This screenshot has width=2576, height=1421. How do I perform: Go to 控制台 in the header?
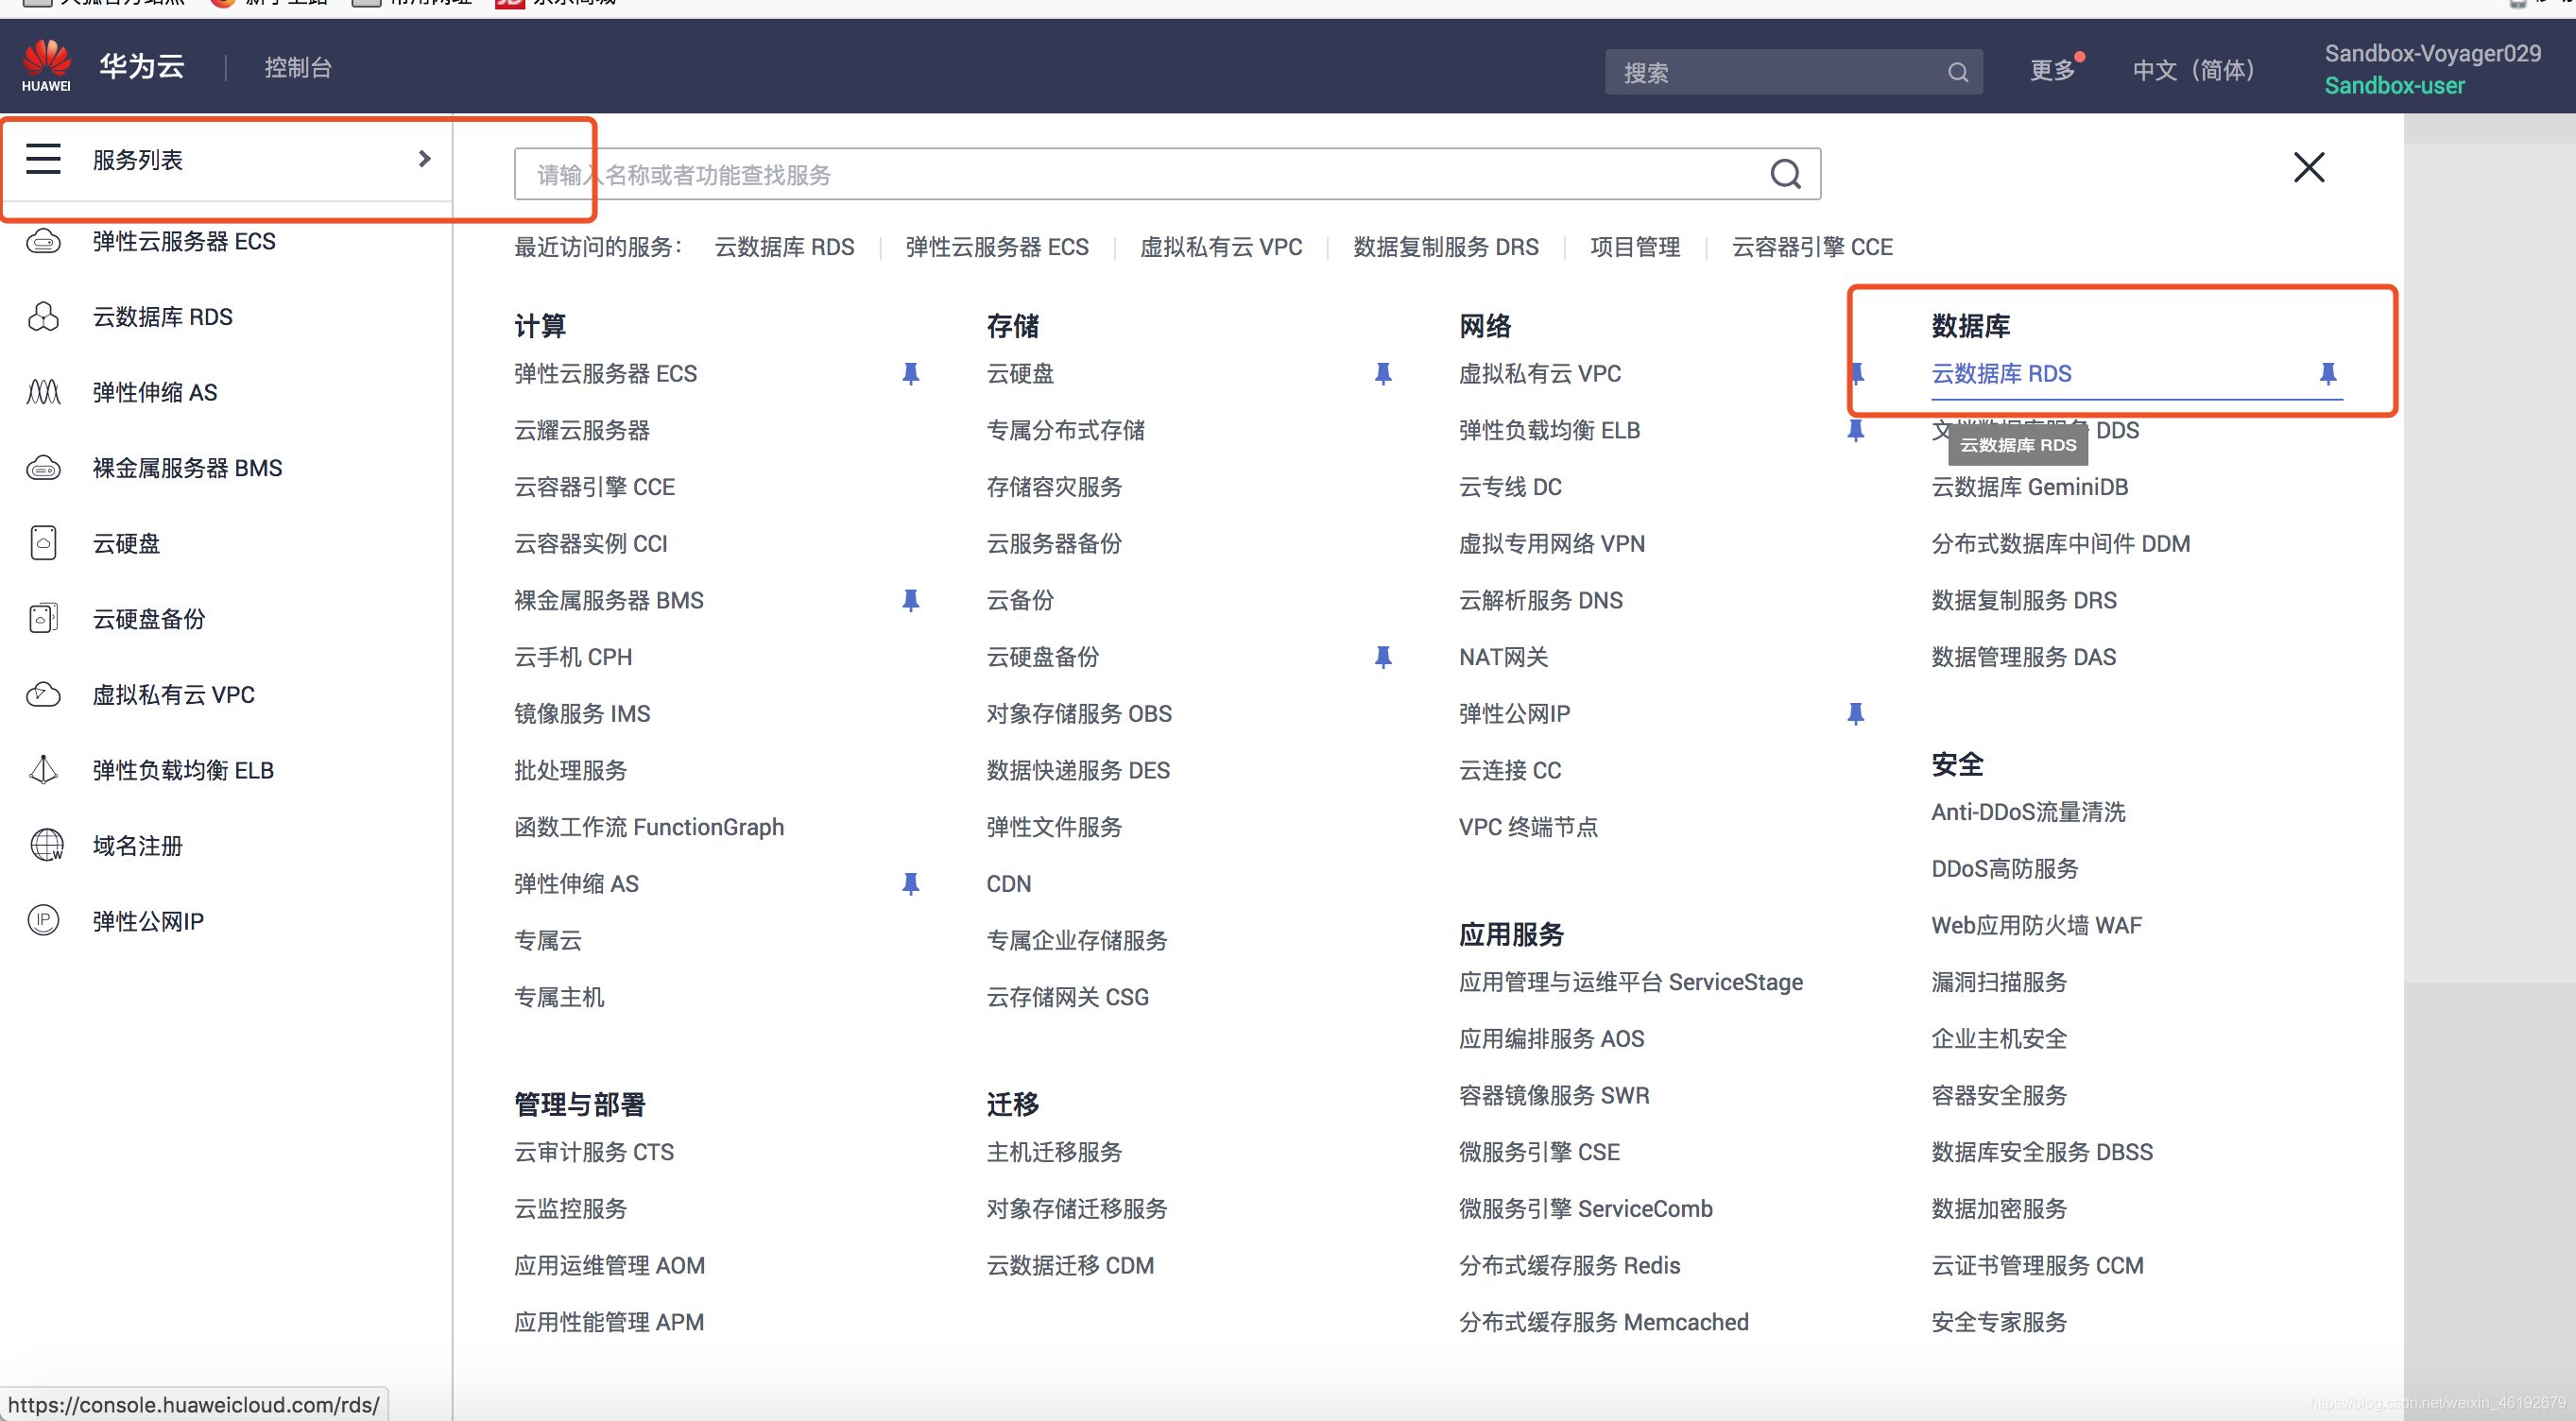tap(297, 67)
